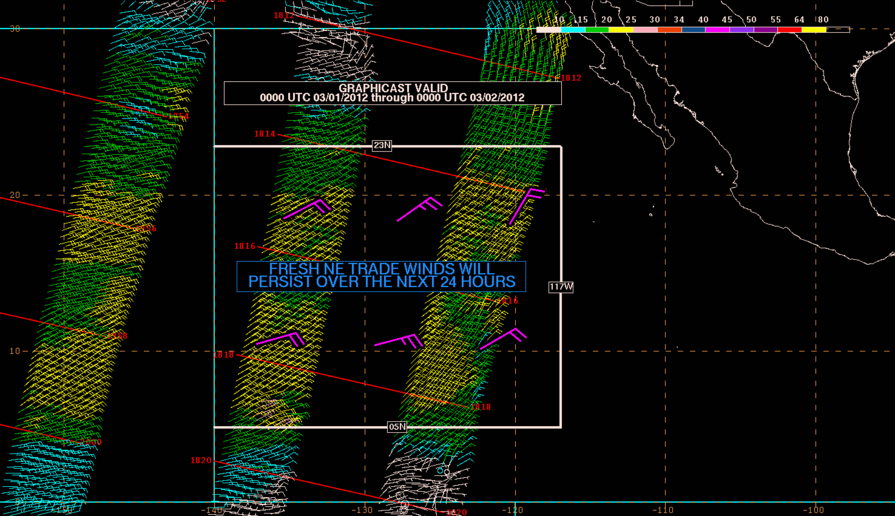Click the magenta wind barb crossing the 20° line
The width and height of the screenshot is (895, 516).
[x=527, y=206]
